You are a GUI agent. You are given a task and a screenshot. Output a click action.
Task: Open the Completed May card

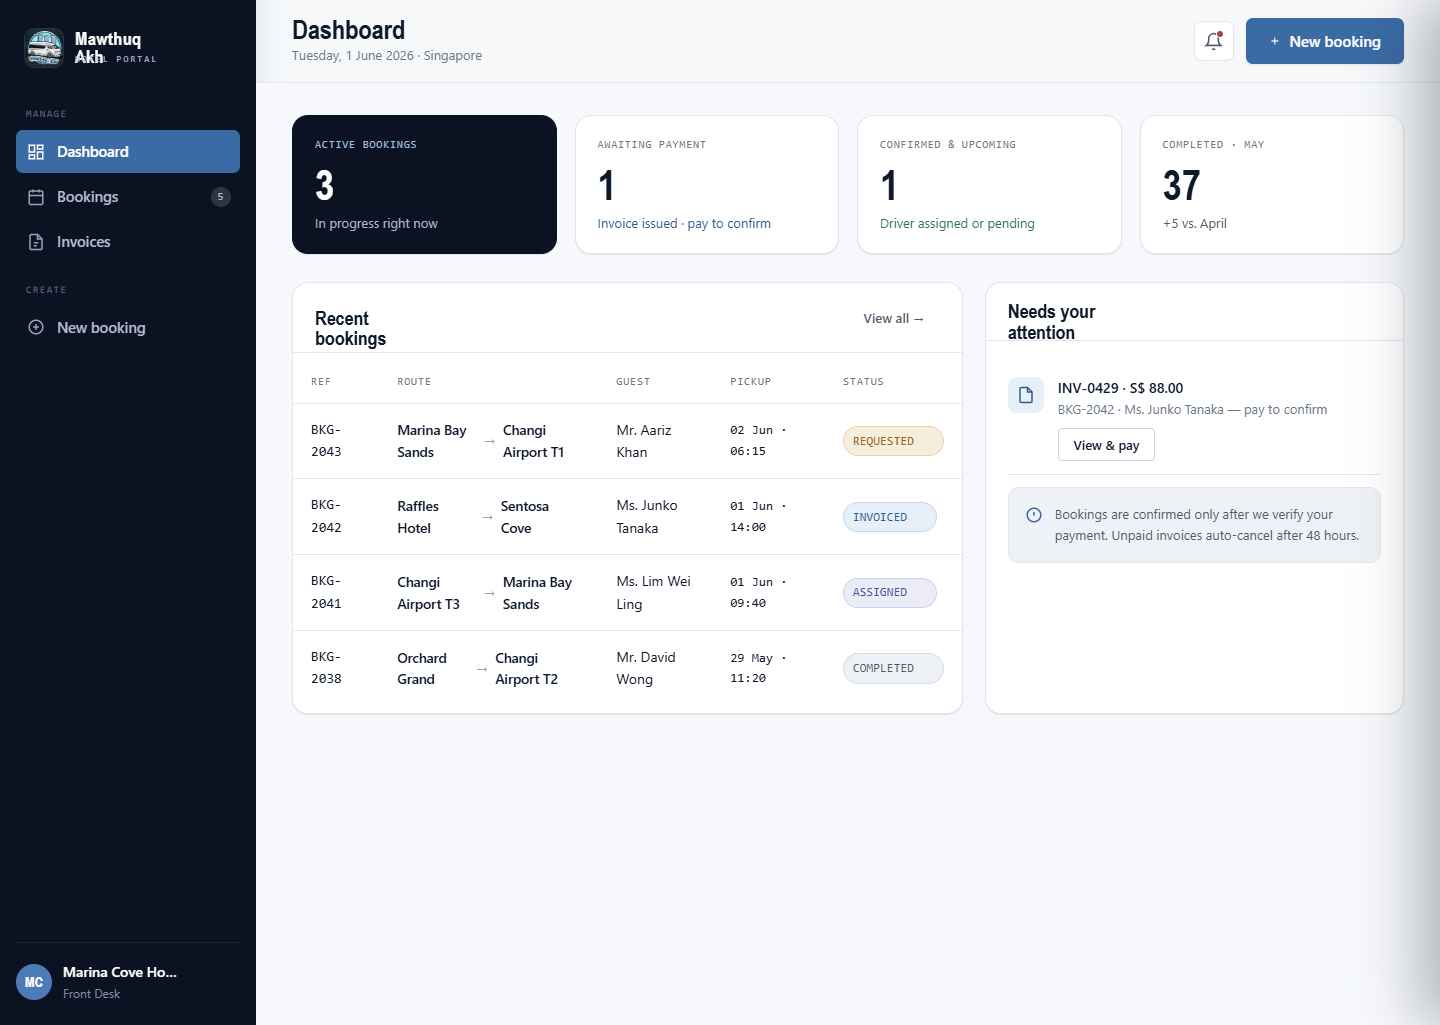1272,184
